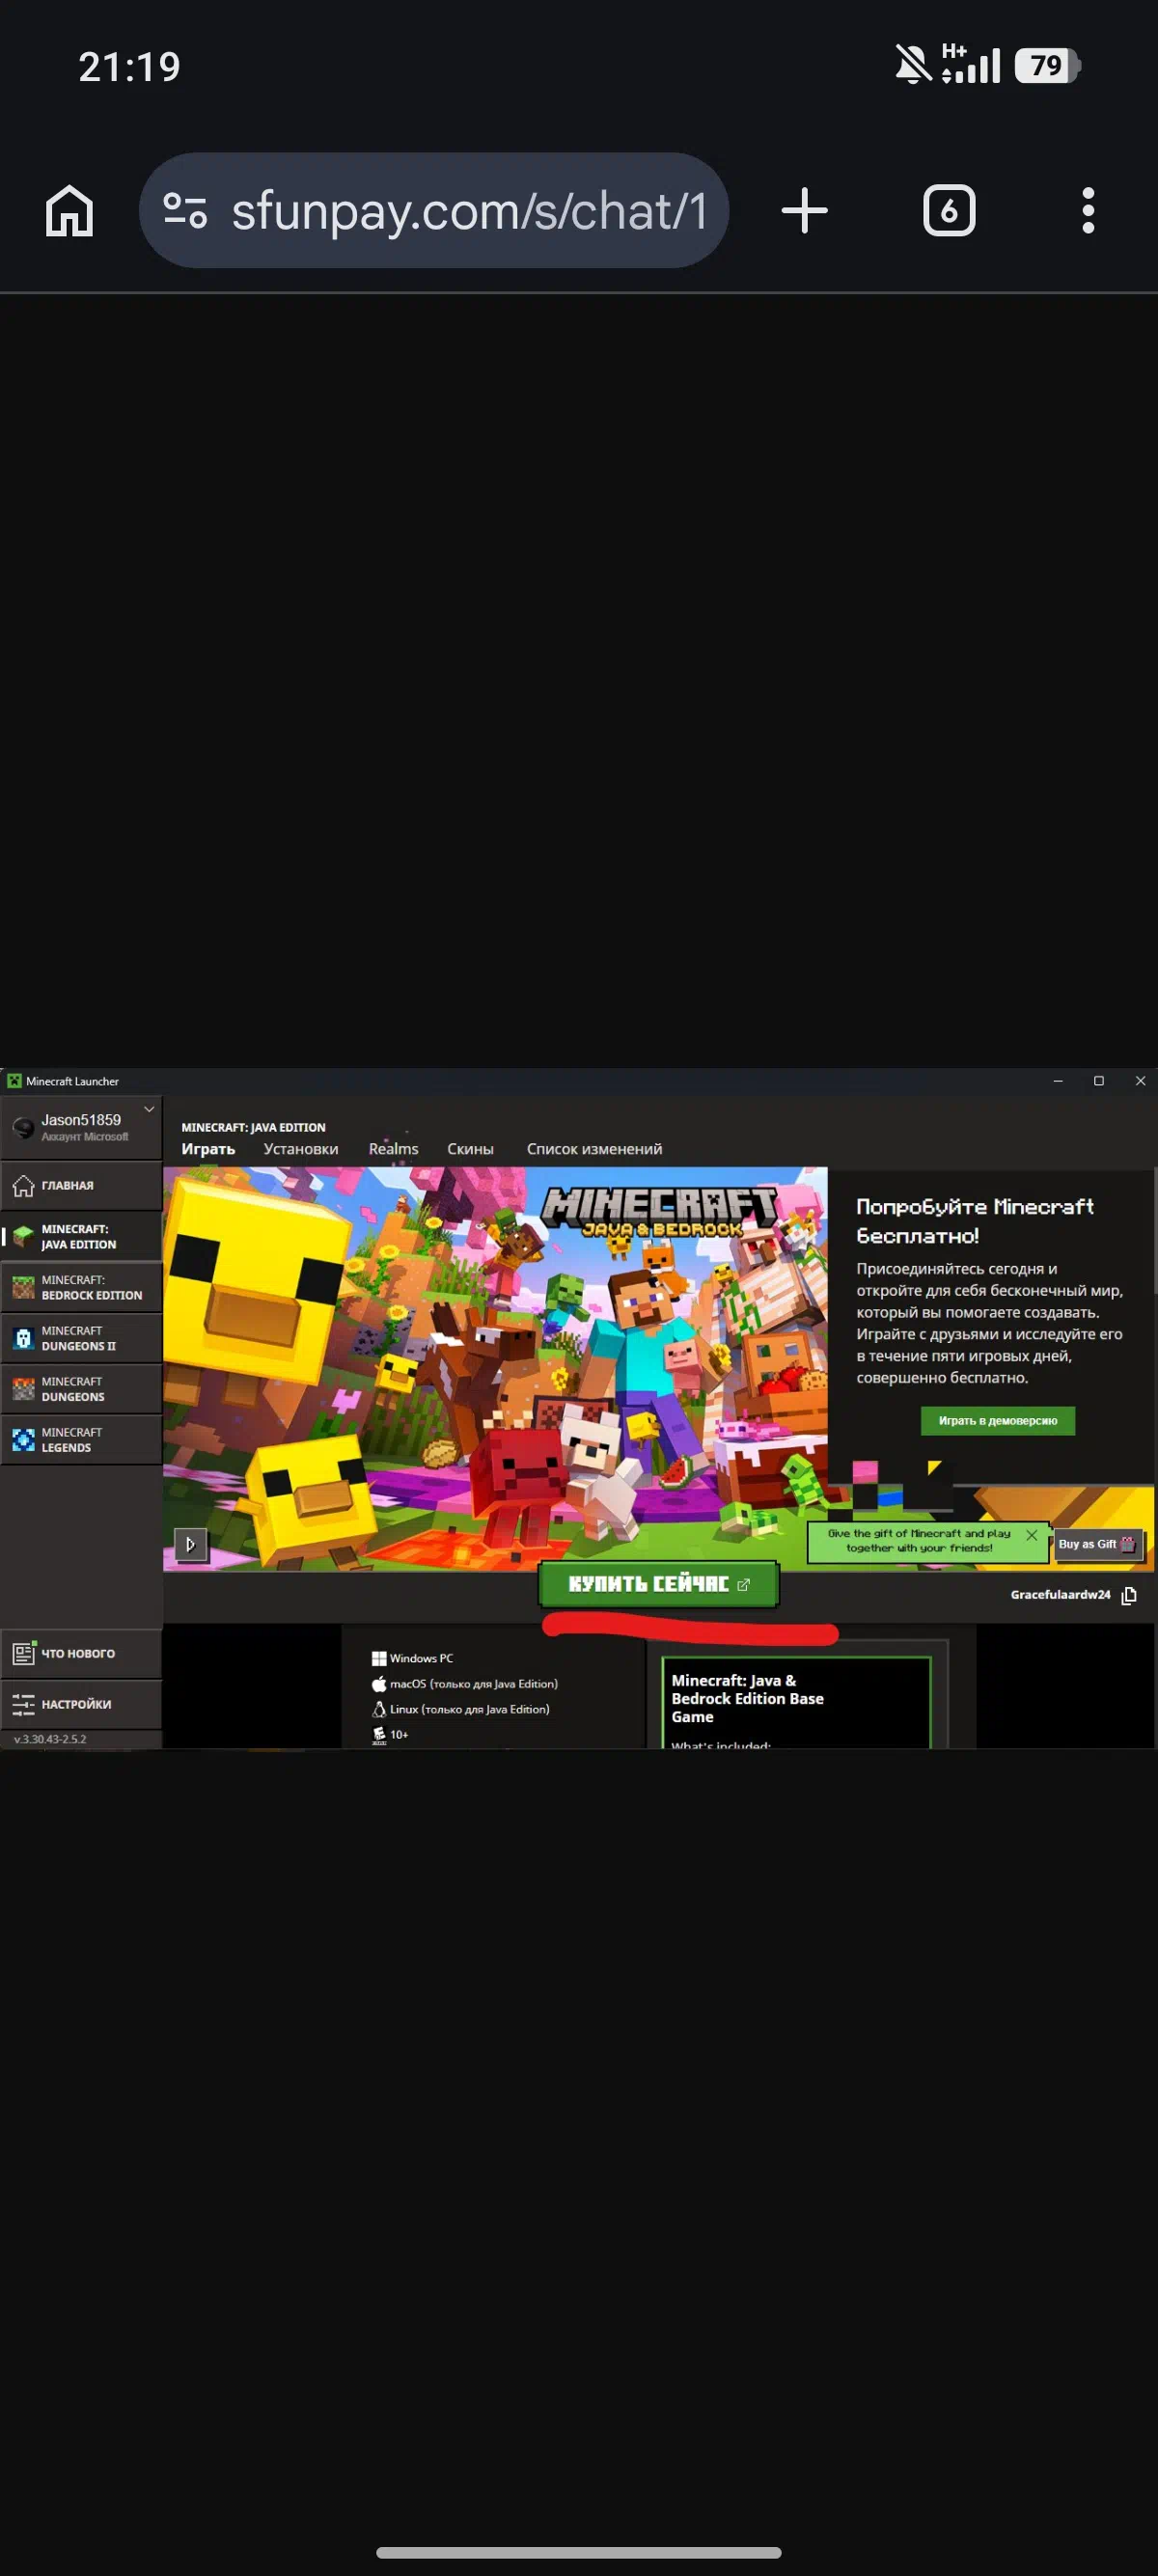Click the green Купить сейчас button
Image resolution: width=1158 pixels, height=2576 pixels.
[x=658, y=1584]
